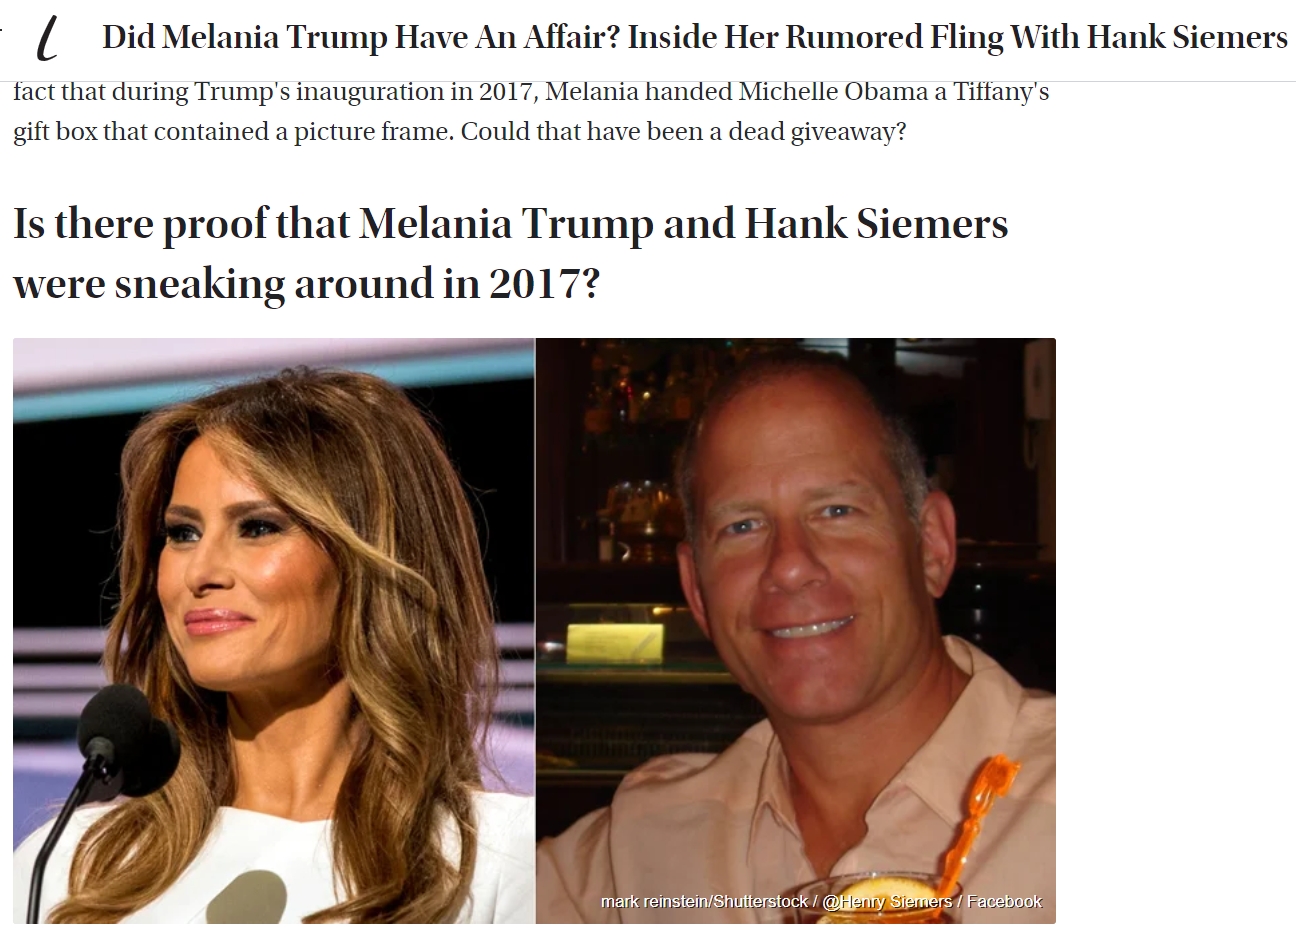
Task: Click "Did Melania Trump" in the header title
Action: pyautogui.click(x=244, y=38)
